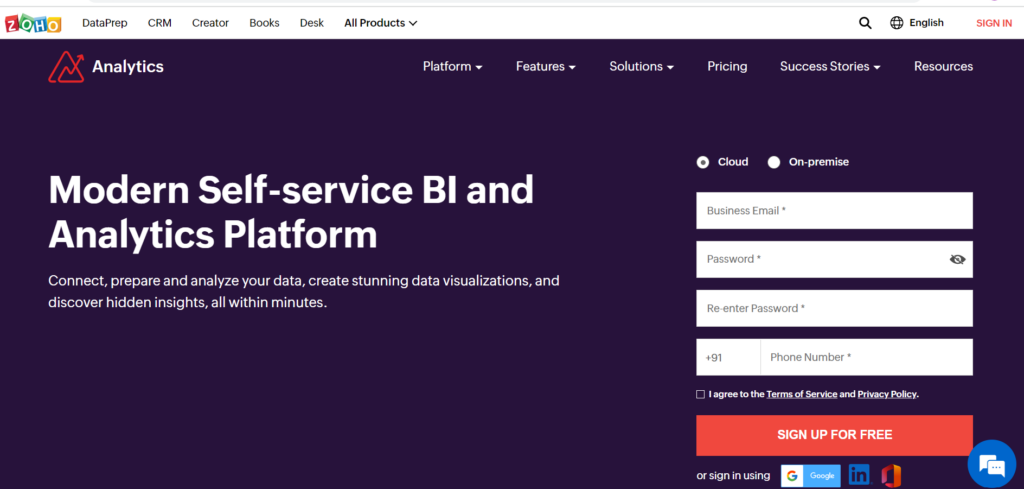
Task: Click the SIGN IN link
Action: (x=994, y=23)
